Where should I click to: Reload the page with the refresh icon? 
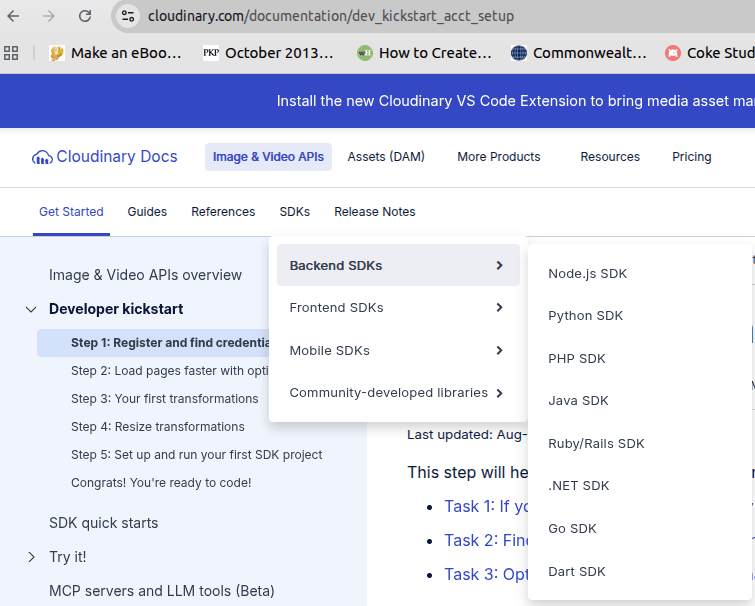(85, 16)
